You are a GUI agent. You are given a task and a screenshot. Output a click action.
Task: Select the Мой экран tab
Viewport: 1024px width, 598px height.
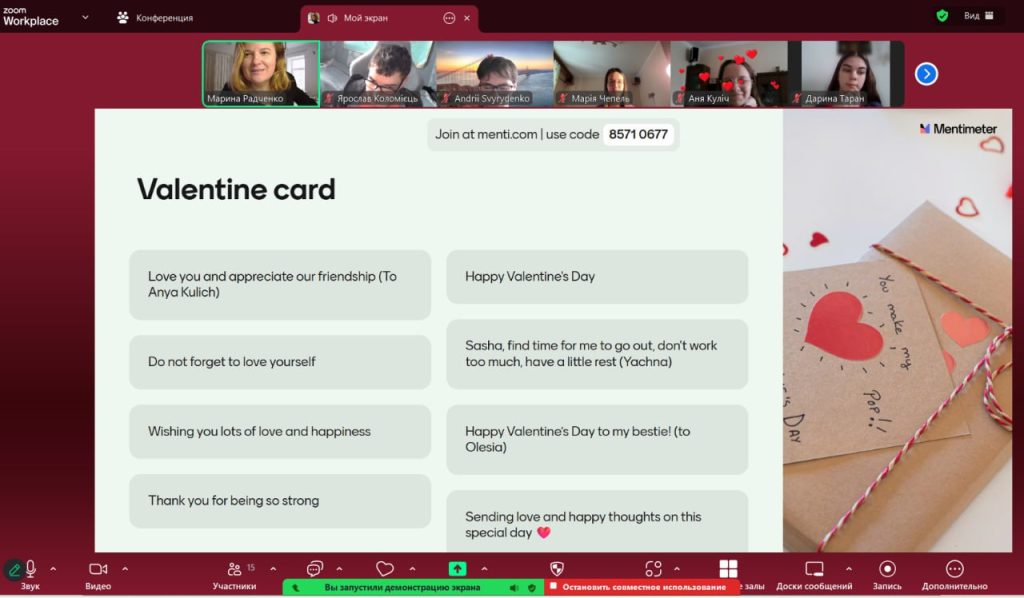click(x=365, y=18)
